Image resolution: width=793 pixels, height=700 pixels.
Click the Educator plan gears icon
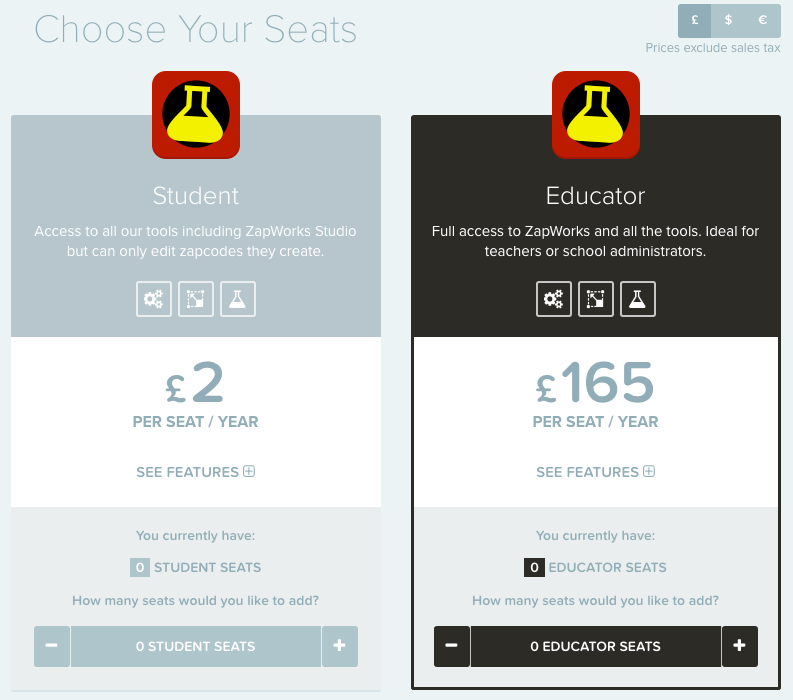[x=554, y=299]
